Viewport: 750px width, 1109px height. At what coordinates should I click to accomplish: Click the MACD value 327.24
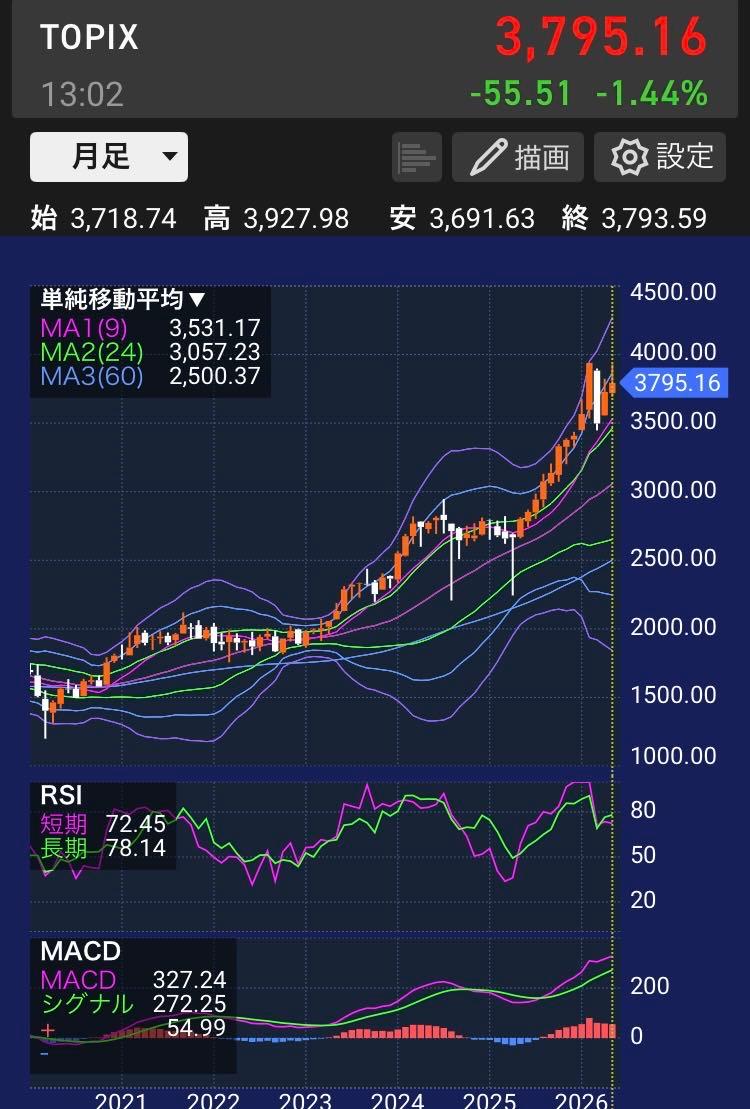coord(189,980)
